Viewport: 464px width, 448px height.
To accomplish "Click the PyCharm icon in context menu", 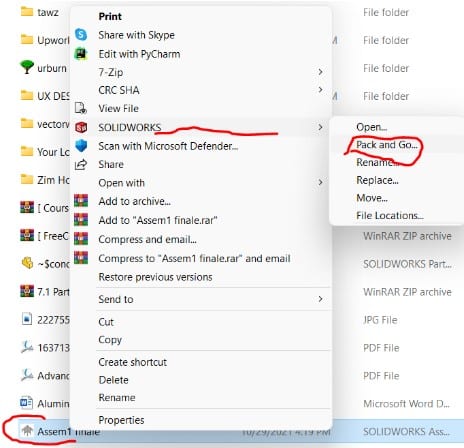I will 81,53.
